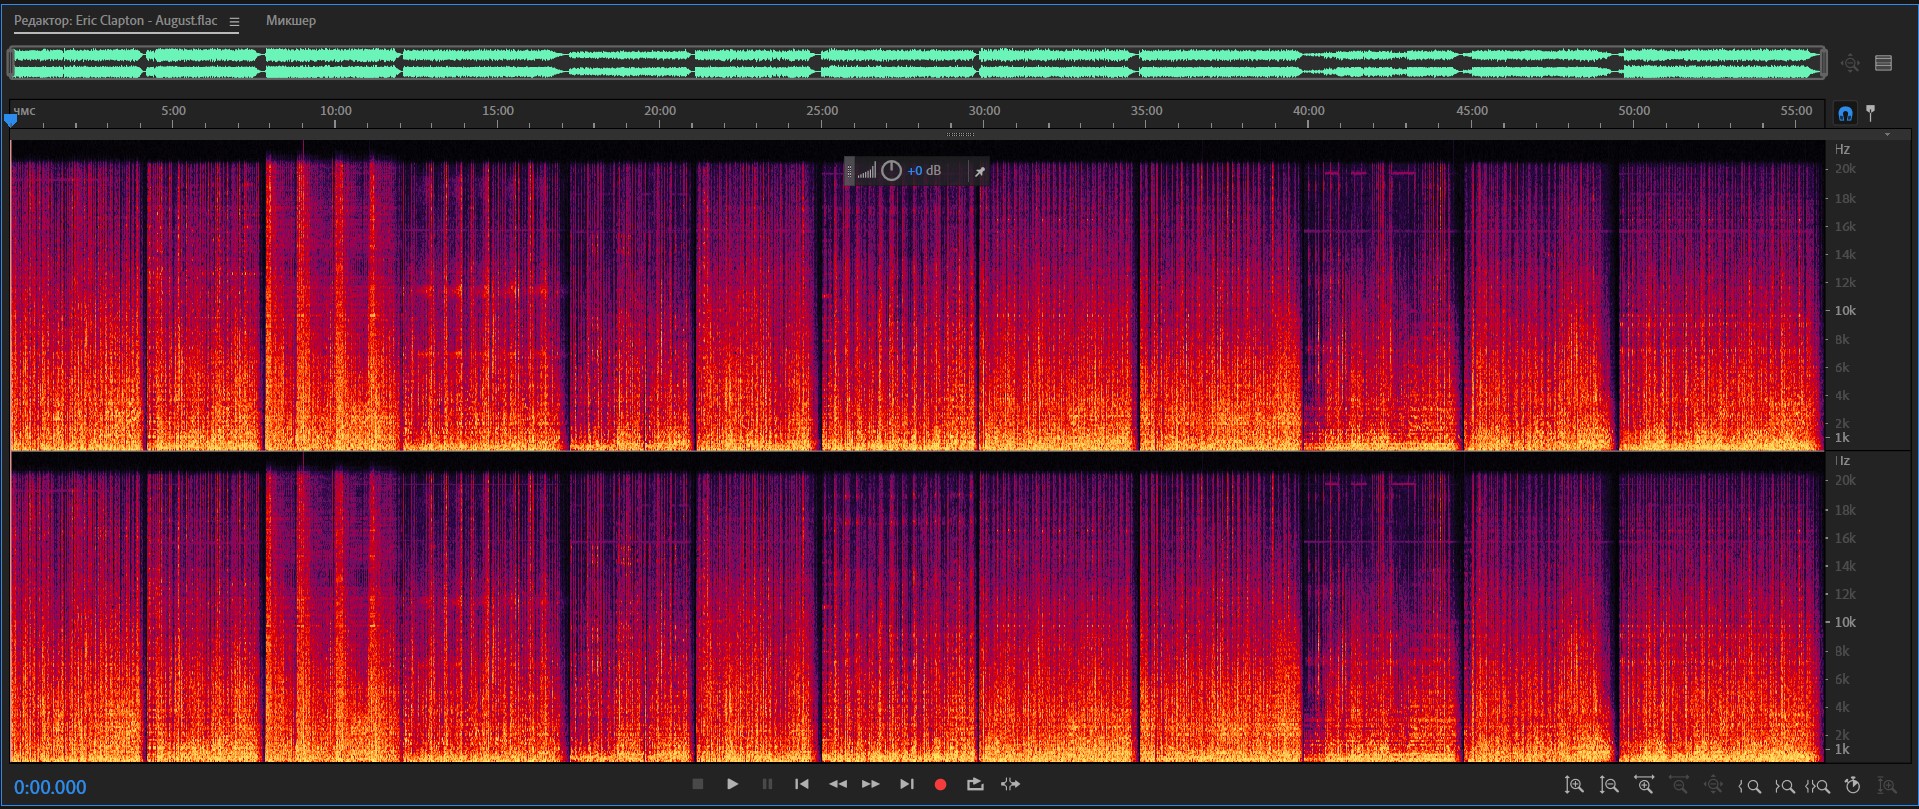The image size is (1919, 809).
Task: Click the zoom to time stopwatch icon
Action: [x=1852, y=786]
